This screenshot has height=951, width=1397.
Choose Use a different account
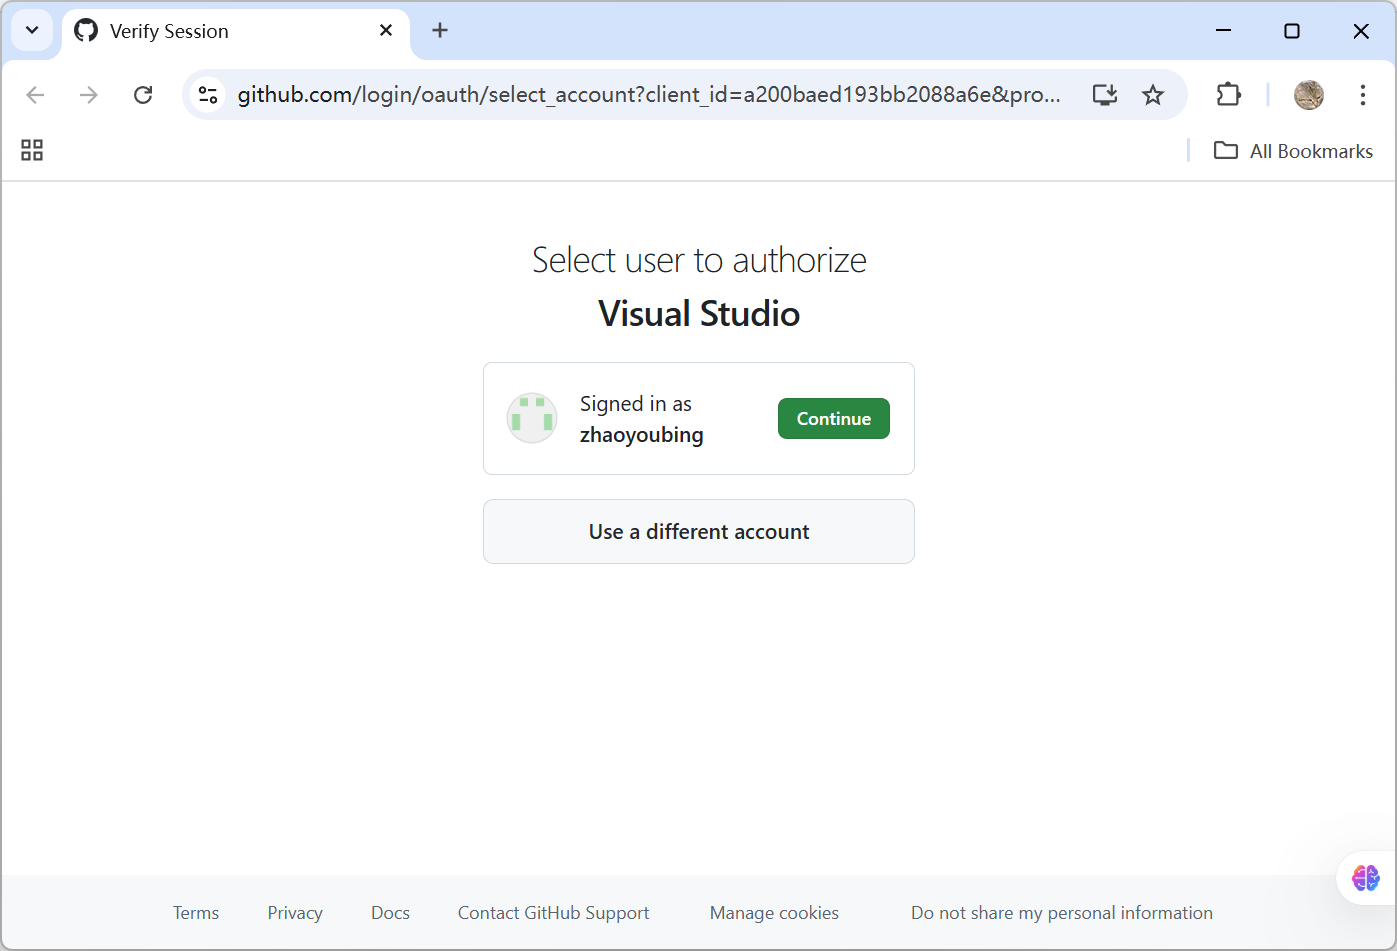[x=698, y=532]
